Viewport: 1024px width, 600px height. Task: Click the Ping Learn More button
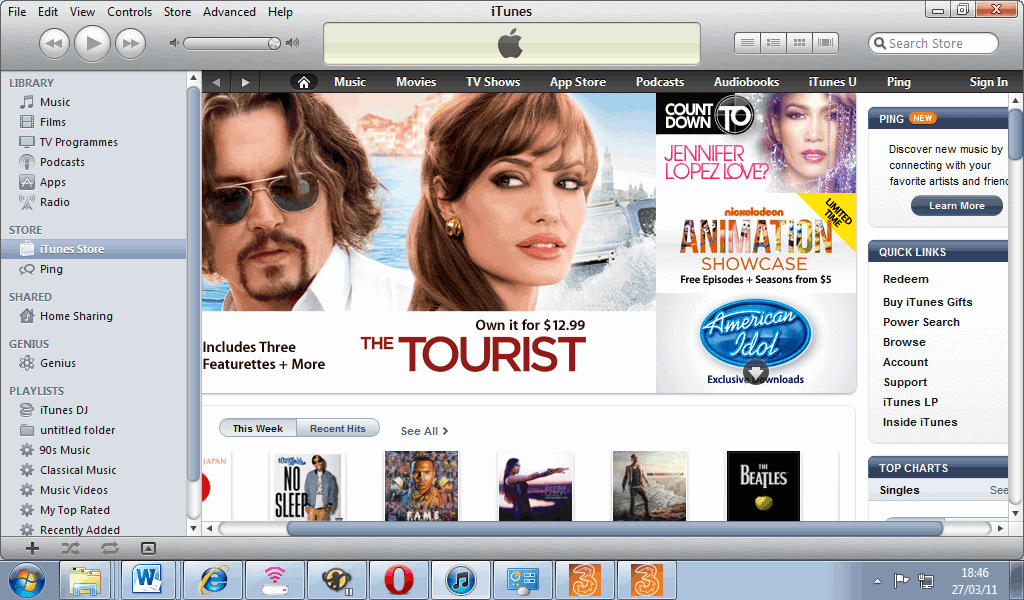pos(957,206)
